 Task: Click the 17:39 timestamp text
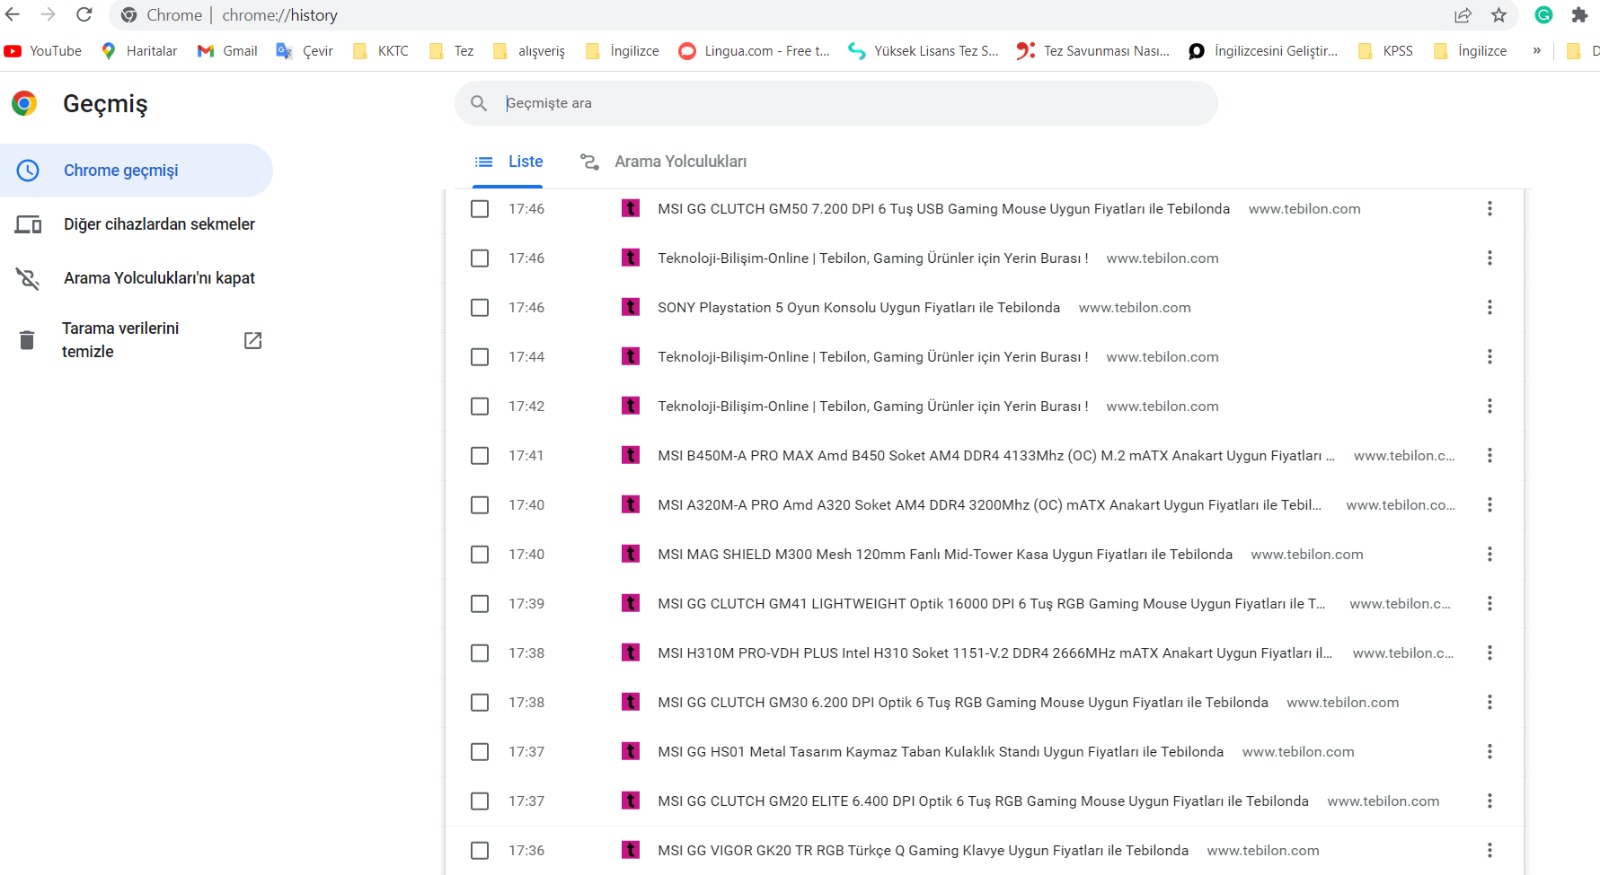click(526, 603)
